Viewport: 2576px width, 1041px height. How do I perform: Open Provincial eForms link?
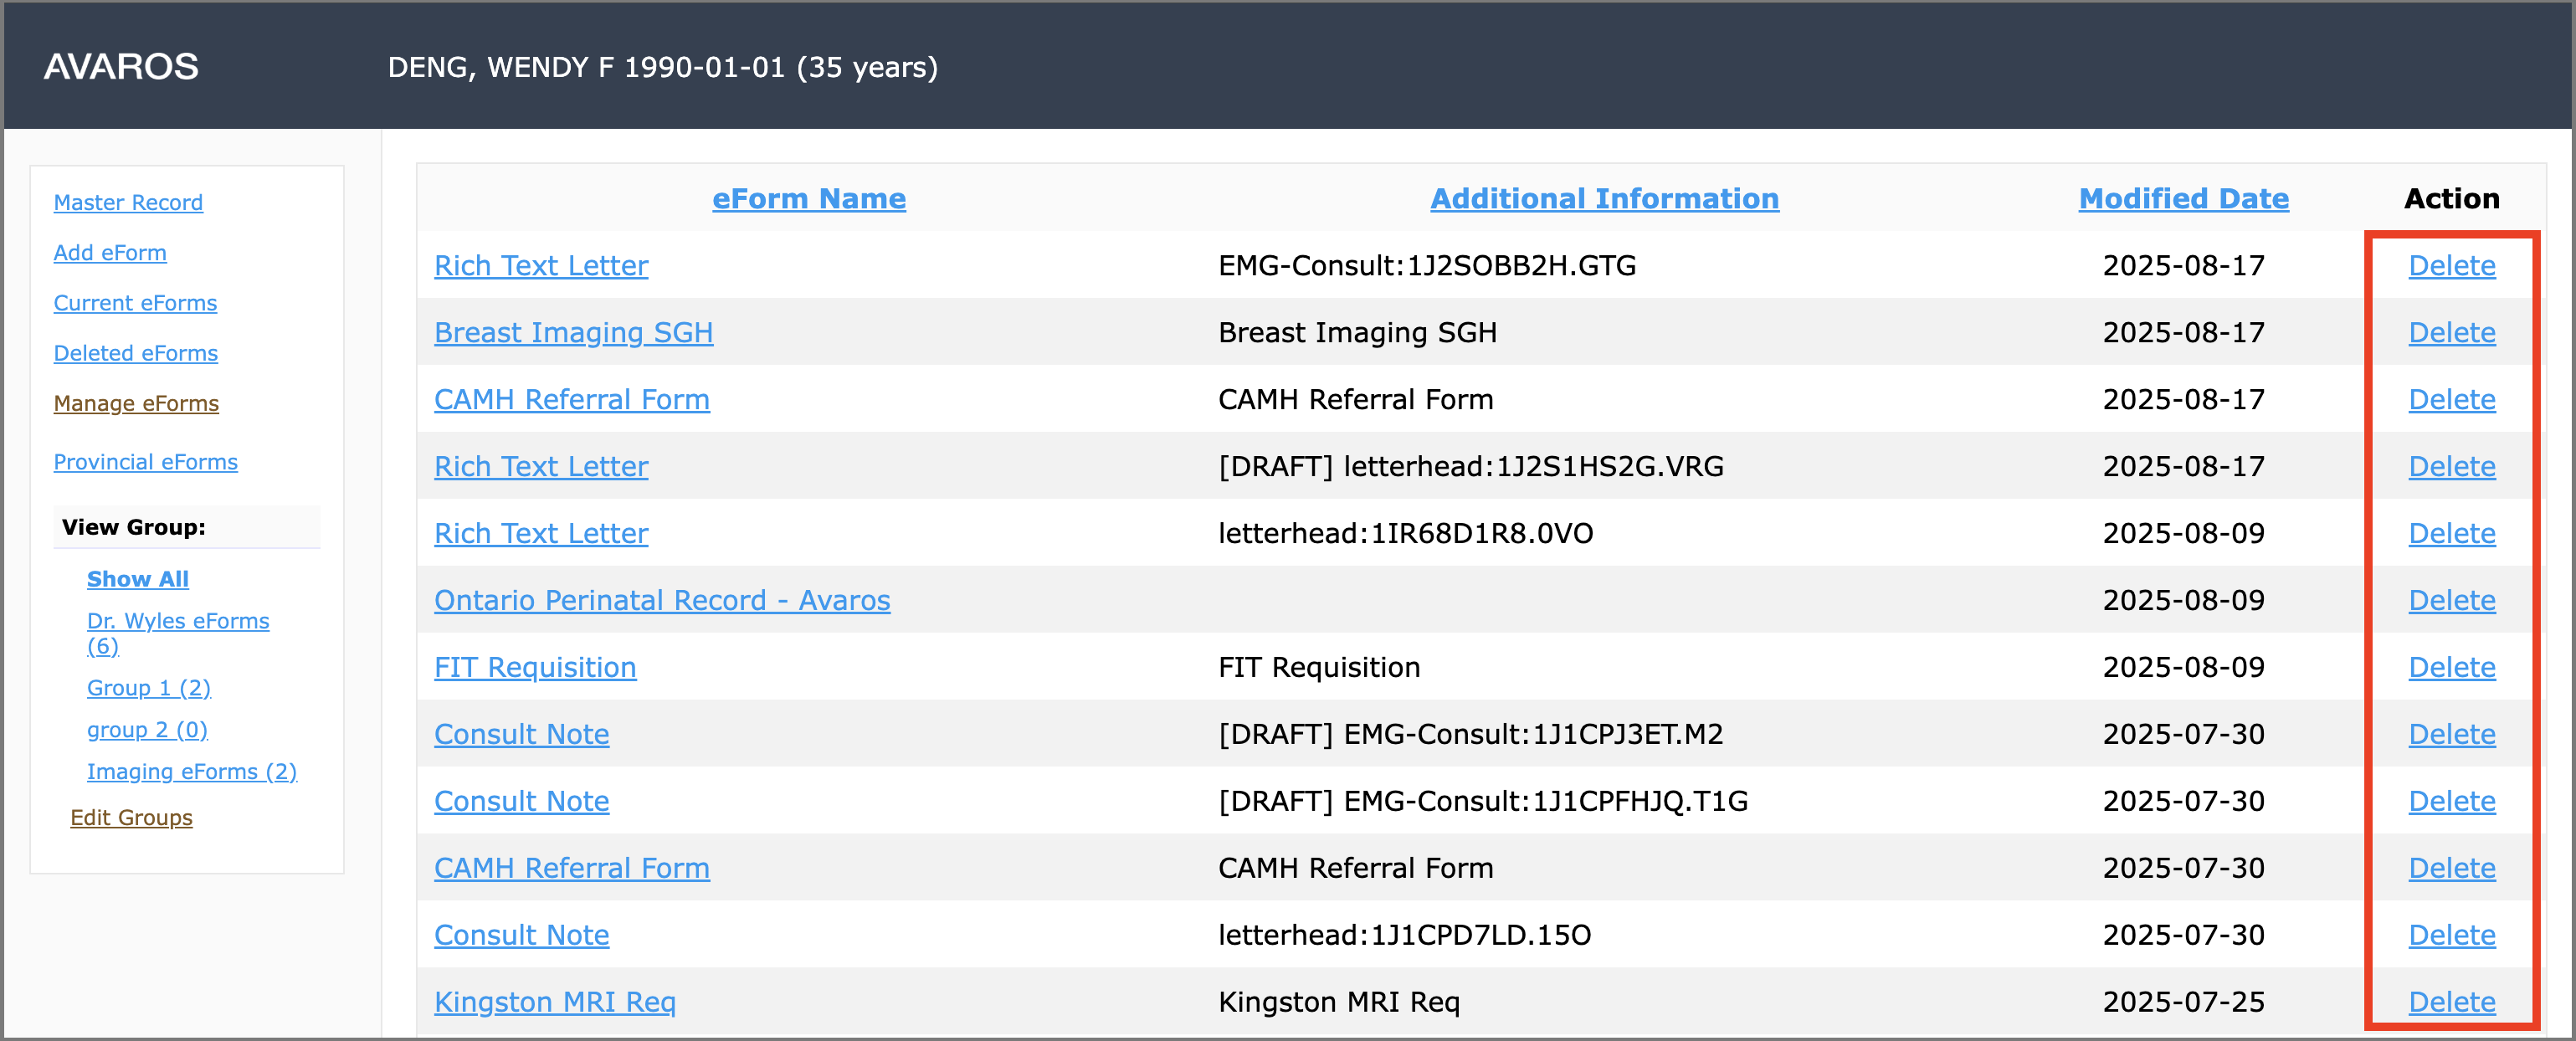(x=145, y=462)
